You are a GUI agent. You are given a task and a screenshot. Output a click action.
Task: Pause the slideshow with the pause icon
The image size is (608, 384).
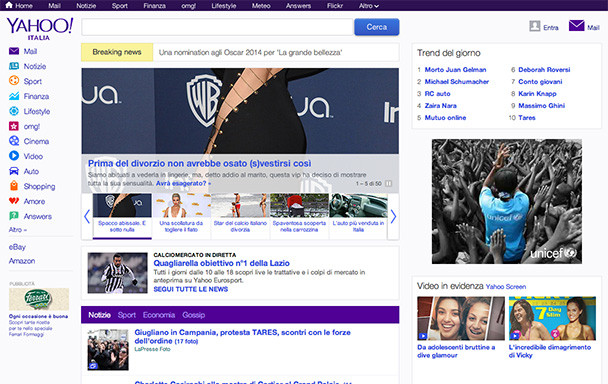coord(388,183)
